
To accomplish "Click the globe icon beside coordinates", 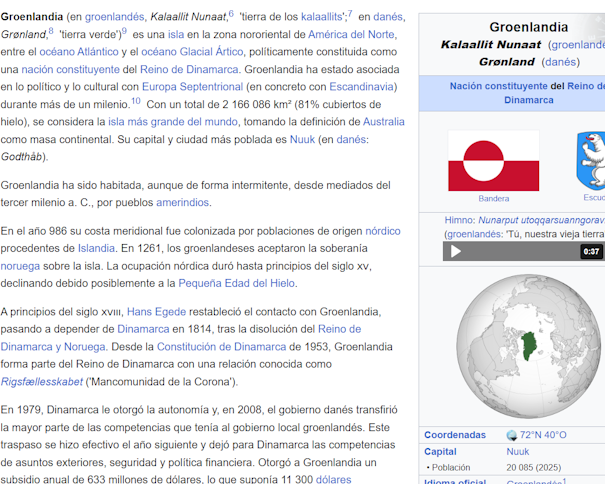I will tap(512, 435).
